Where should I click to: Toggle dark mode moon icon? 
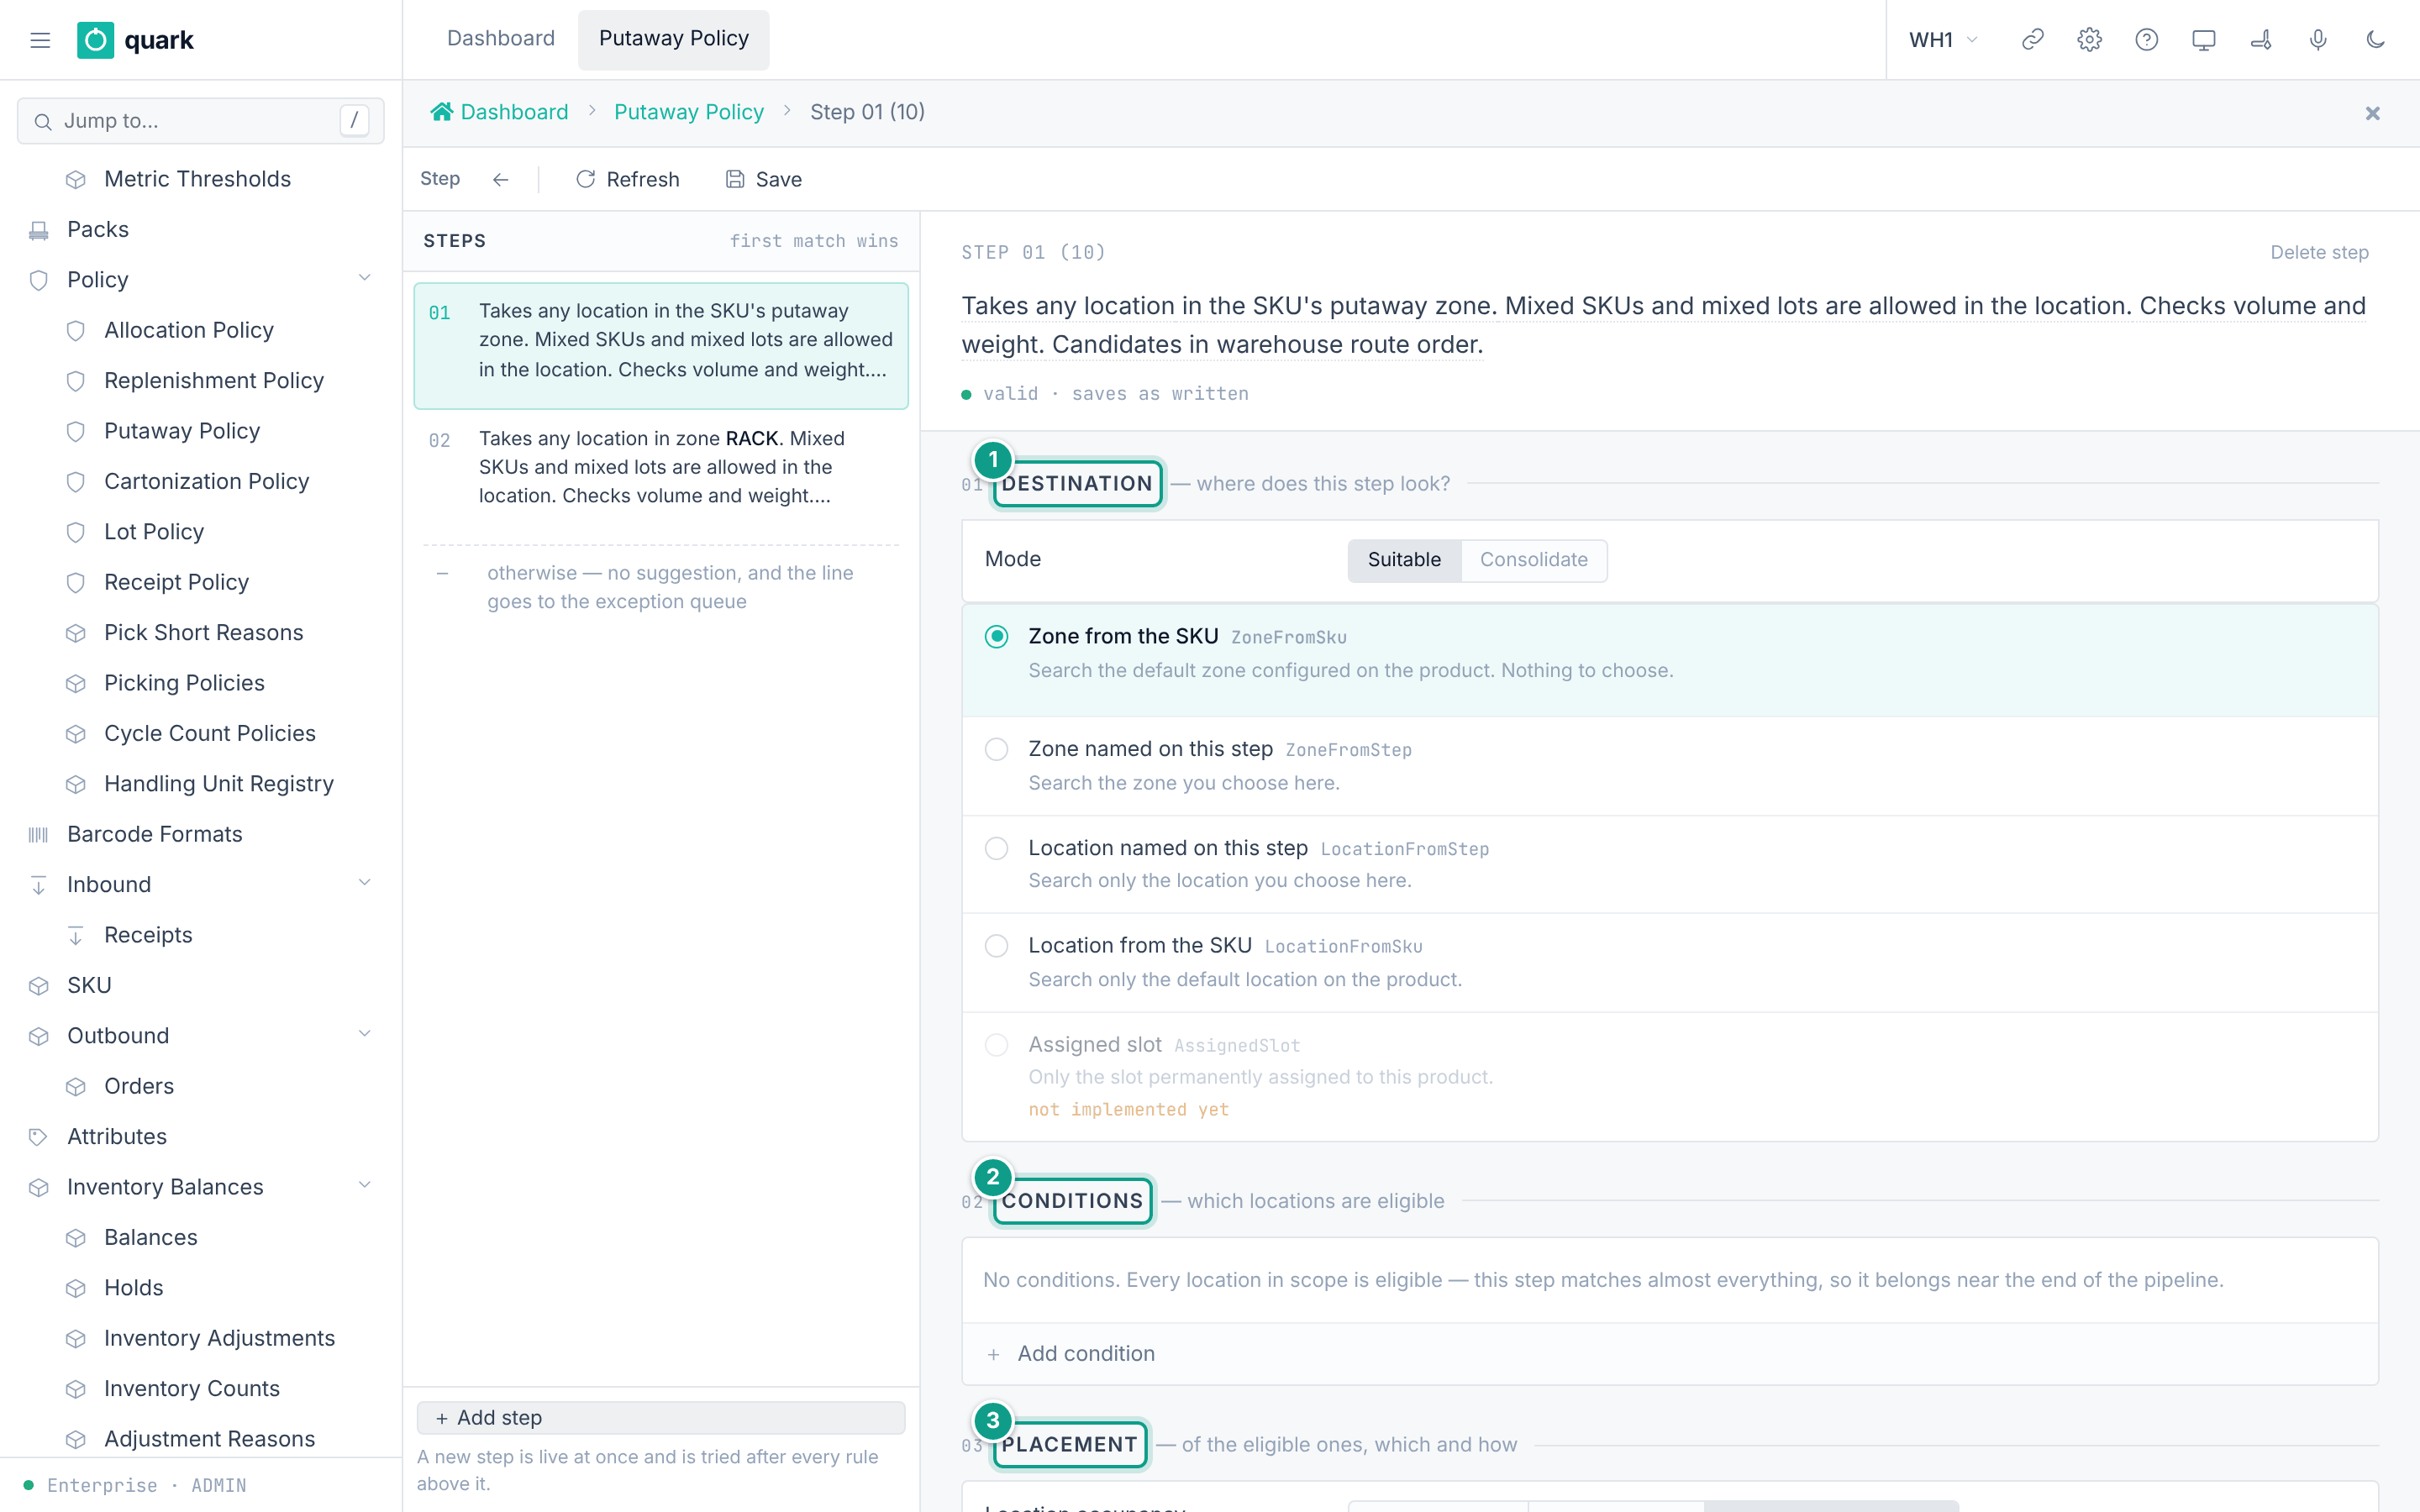click(x=2376, y=40)
